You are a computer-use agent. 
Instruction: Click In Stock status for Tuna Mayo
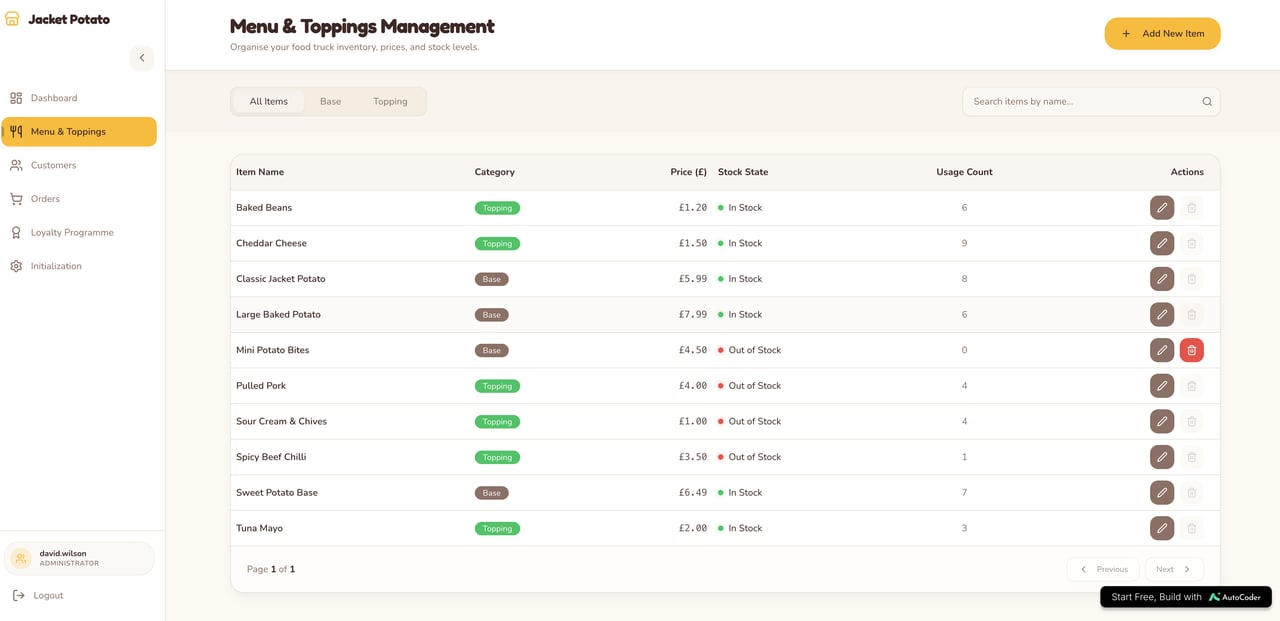(x=740, y=528)
